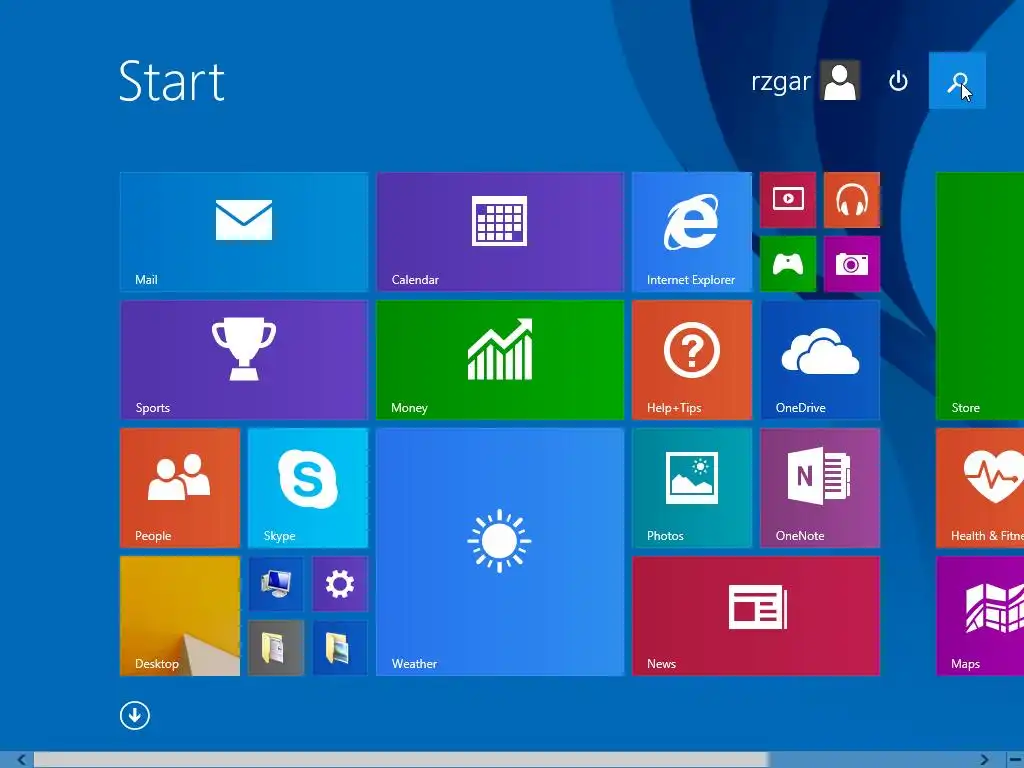Launch the Skype tile
This screenshot has height=768, width=1024.
click(x=308, y=488)
